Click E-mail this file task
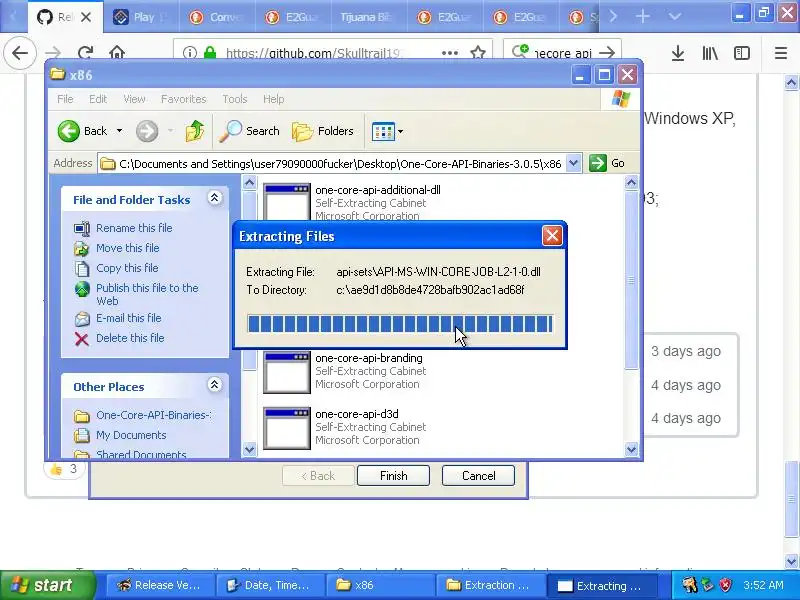Image resolution: width=800 pixels, height=600 pixels. tap(129, 318)
